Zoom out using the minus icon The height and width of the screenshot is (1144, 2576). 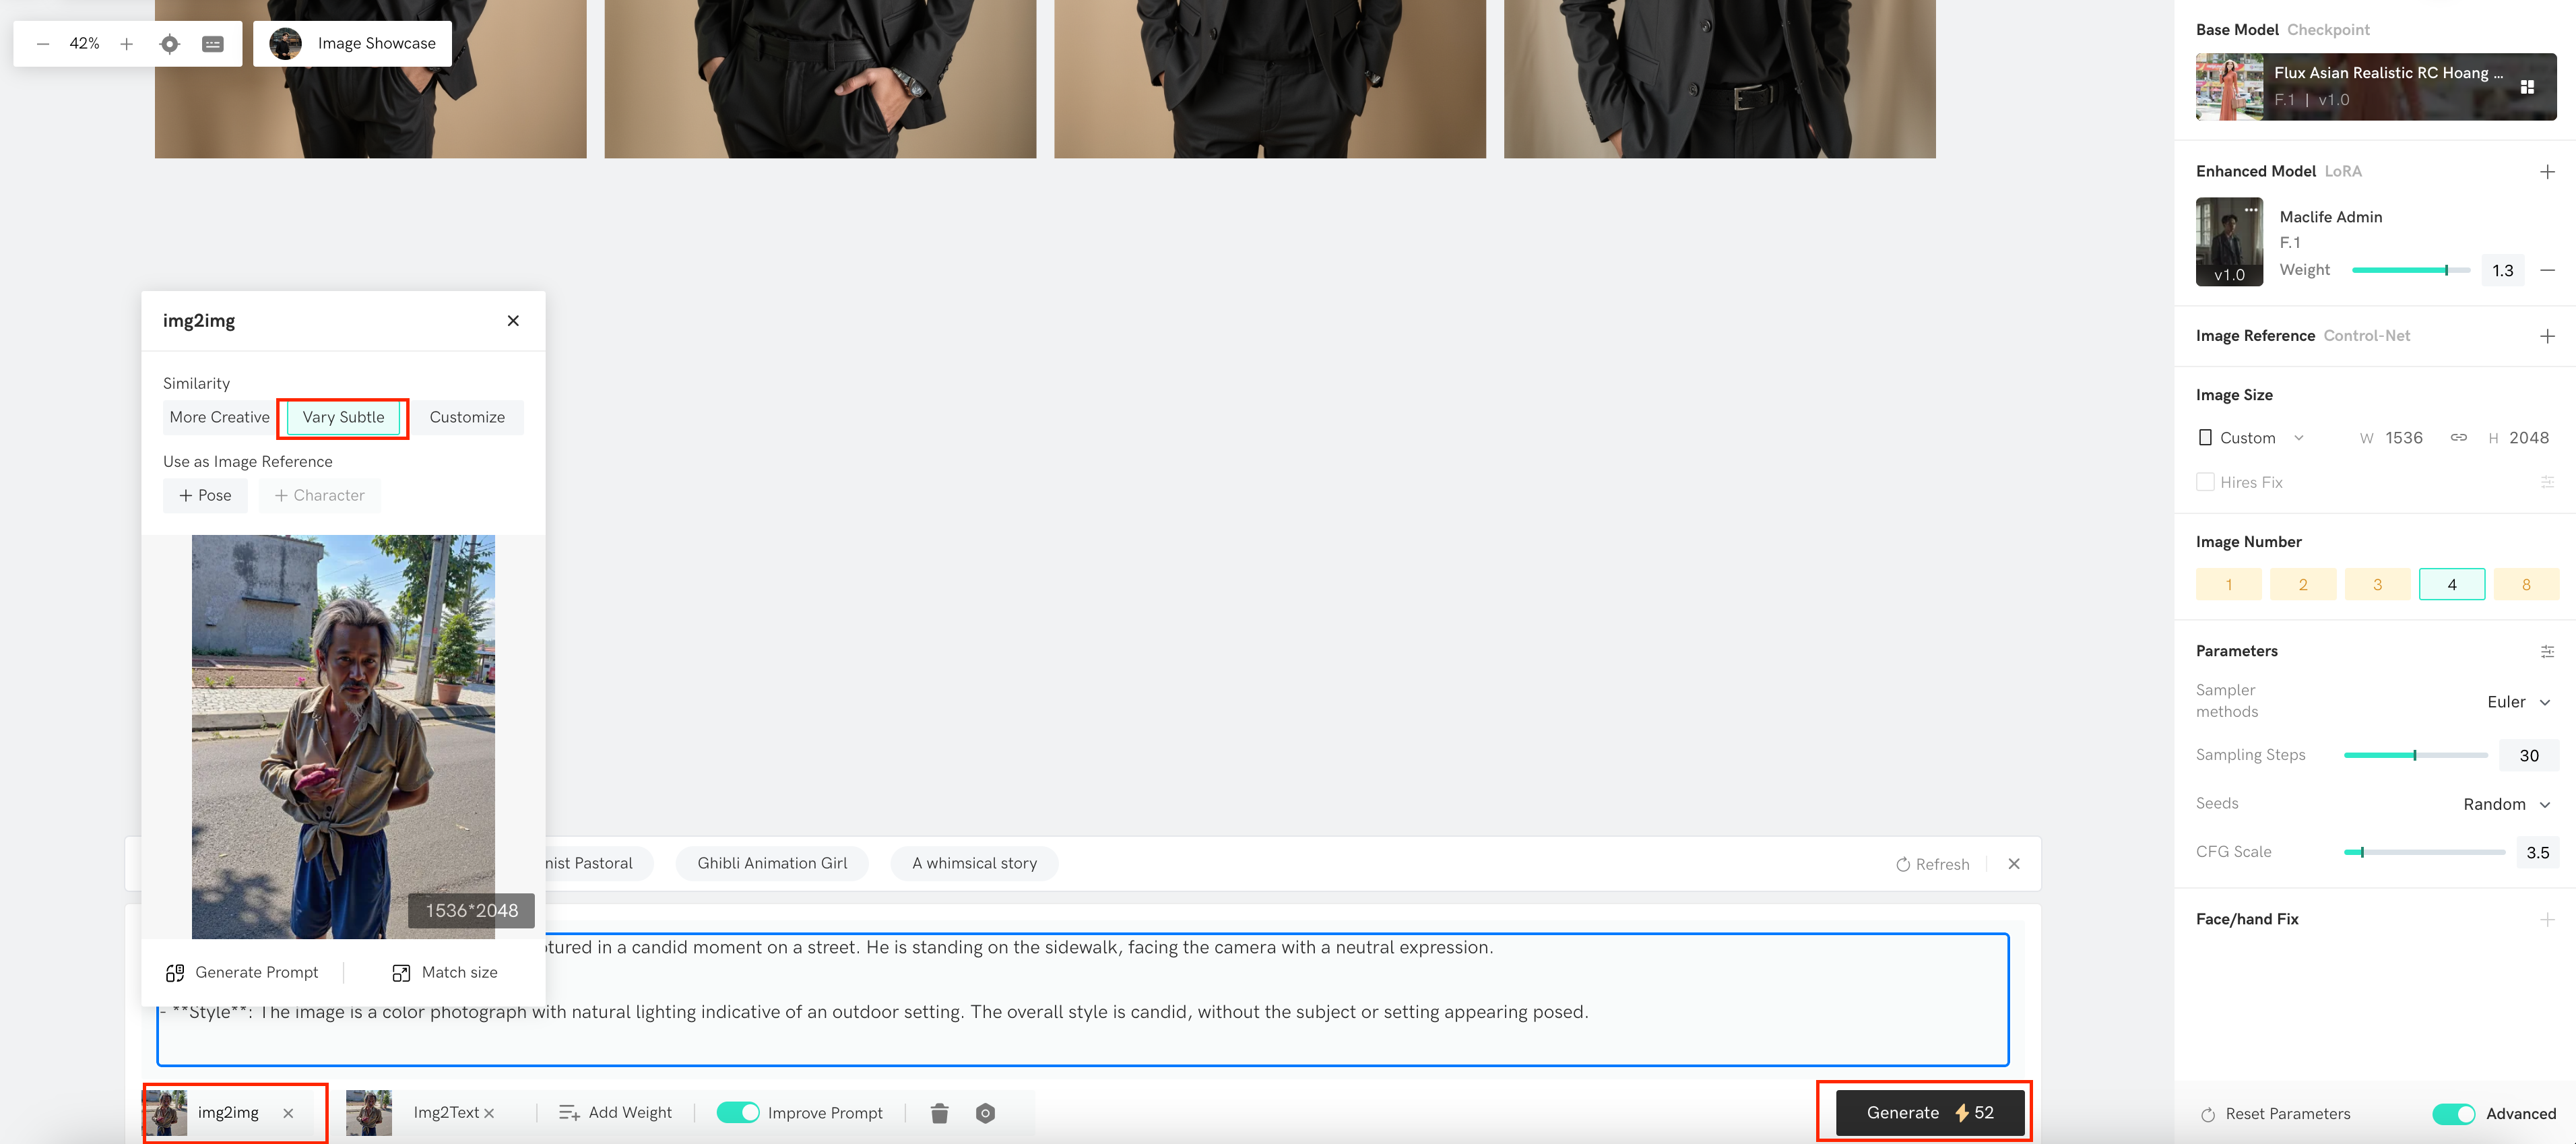[42, 43]
